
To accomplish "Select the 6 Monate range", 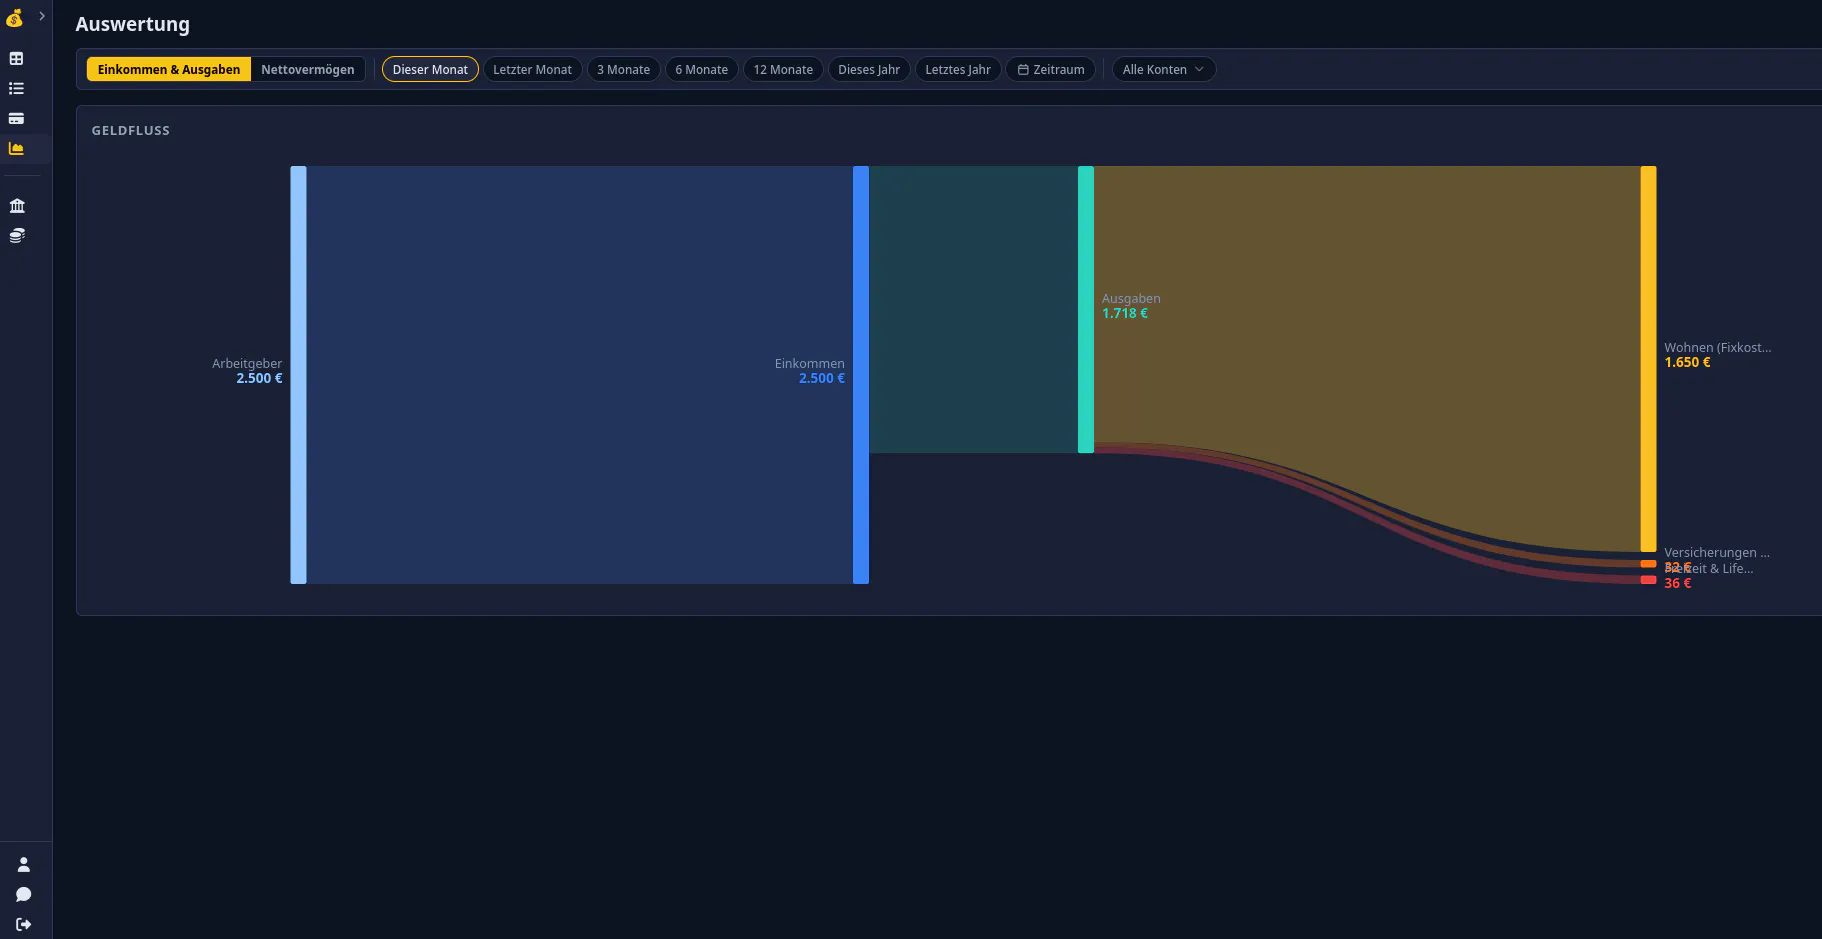I will pyautogui.click(x=701, y=69).
